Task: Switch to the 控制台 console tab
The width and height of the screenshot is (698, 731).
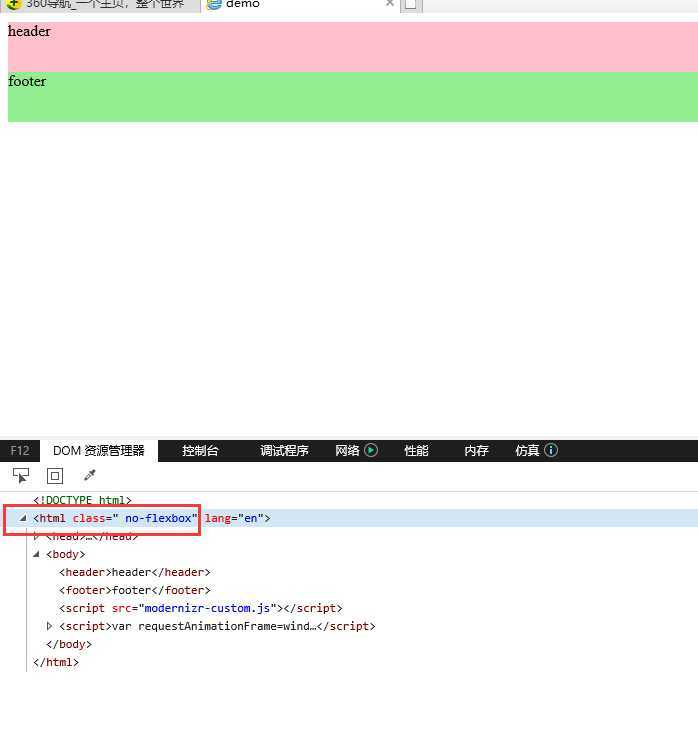Action: coord(200,451)
